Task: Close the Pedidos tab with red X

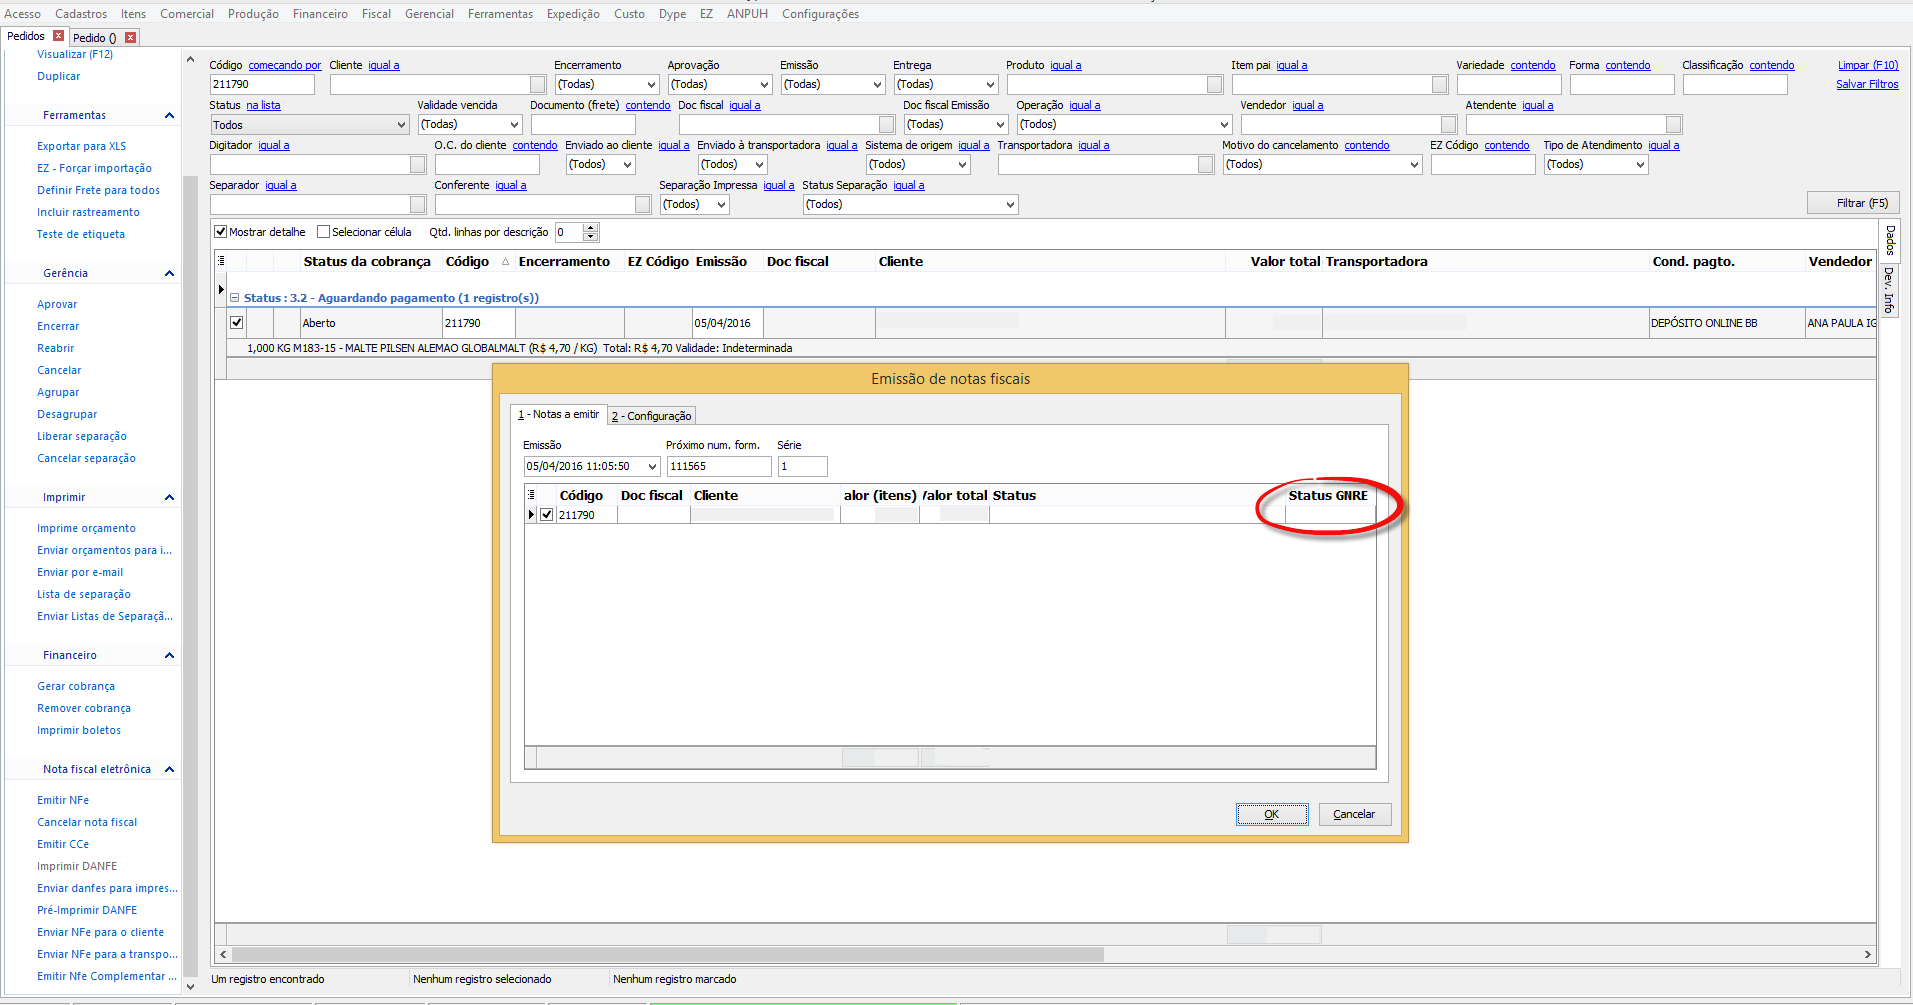Action: tap(58, 36)
